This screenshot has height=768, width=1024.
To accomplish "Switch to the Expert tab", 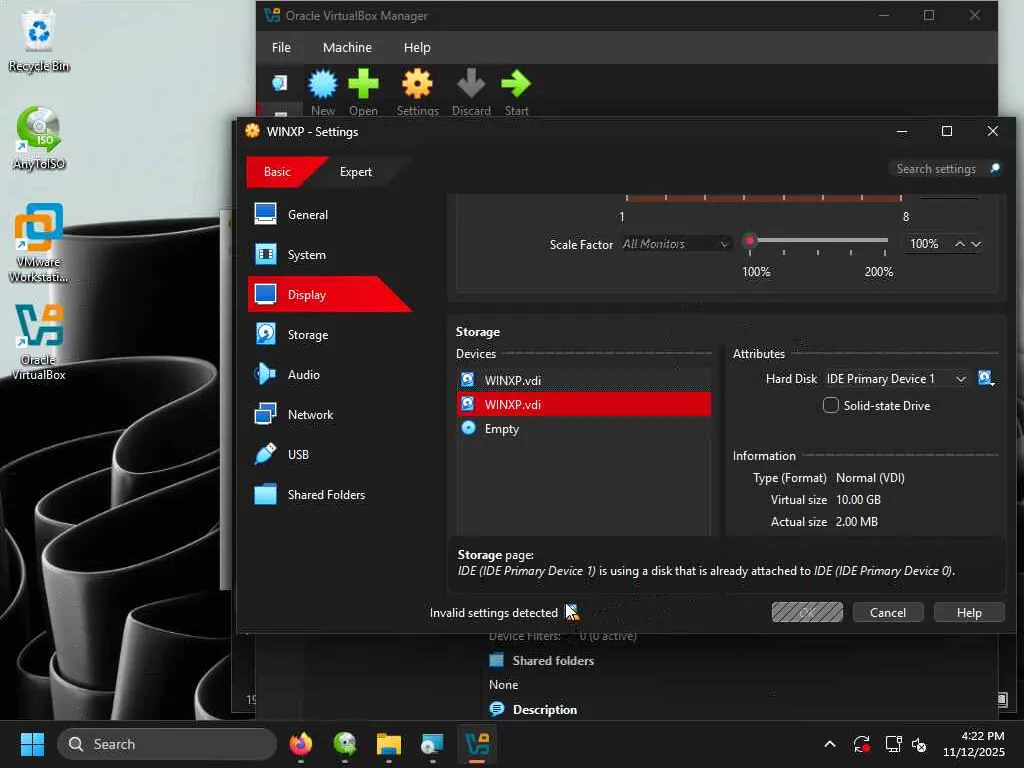I will [x=356, y=172].
